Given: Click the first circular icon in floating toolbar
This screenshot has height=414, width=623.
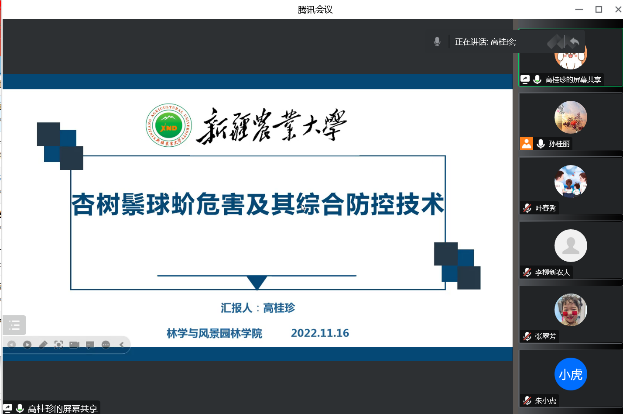Looking at the screenshot, I should [x=12, y=345].
